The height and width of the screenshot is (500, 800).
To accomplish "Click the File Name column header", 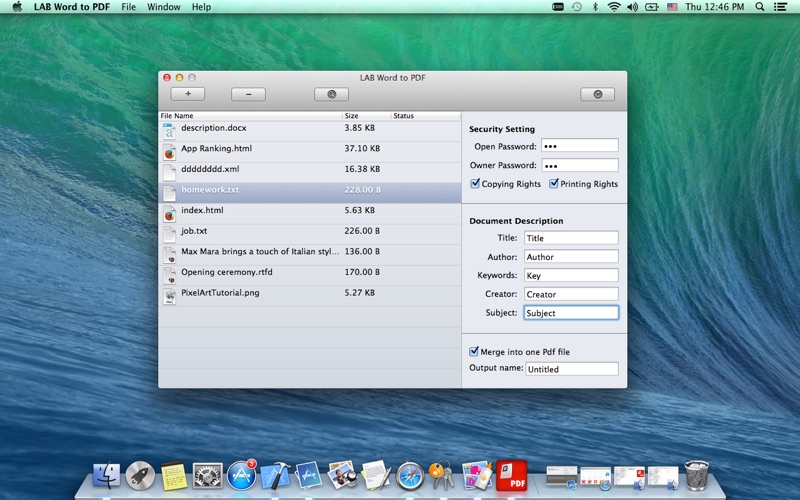I will click(x=250, y=116).
